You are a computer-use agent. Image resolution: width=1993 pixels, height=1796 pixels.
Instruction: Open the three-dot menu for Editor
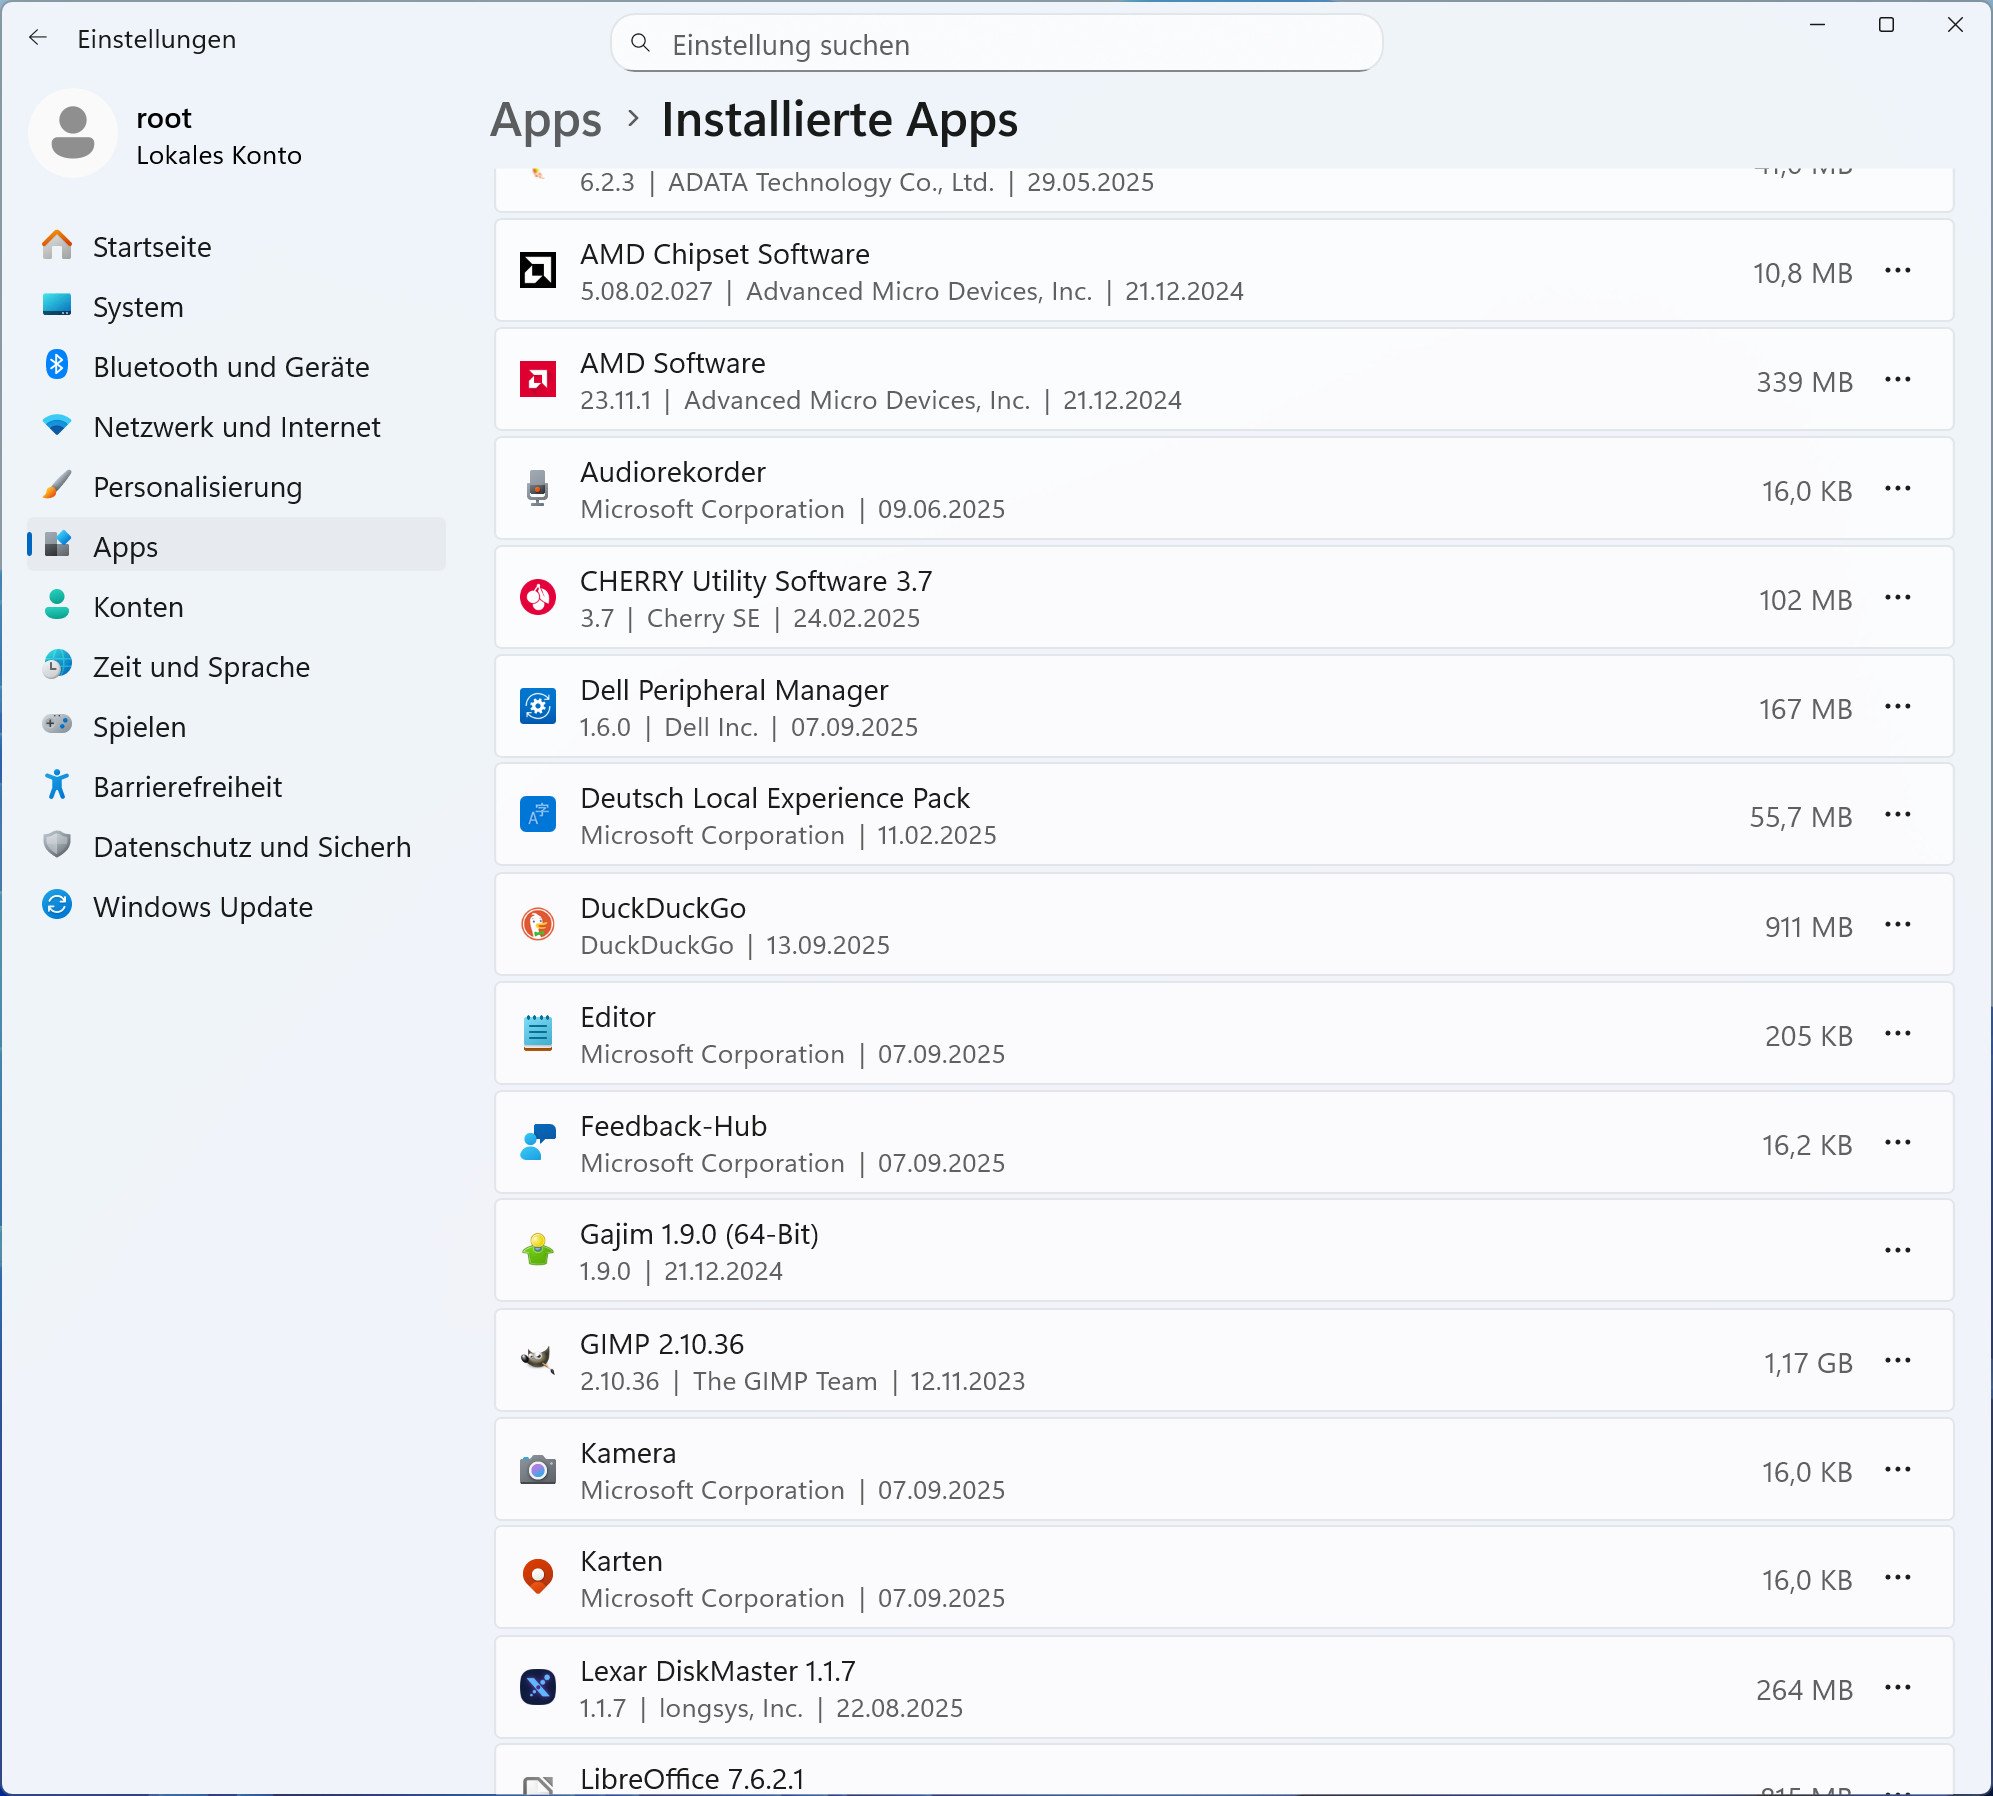pos(1897,1034)
